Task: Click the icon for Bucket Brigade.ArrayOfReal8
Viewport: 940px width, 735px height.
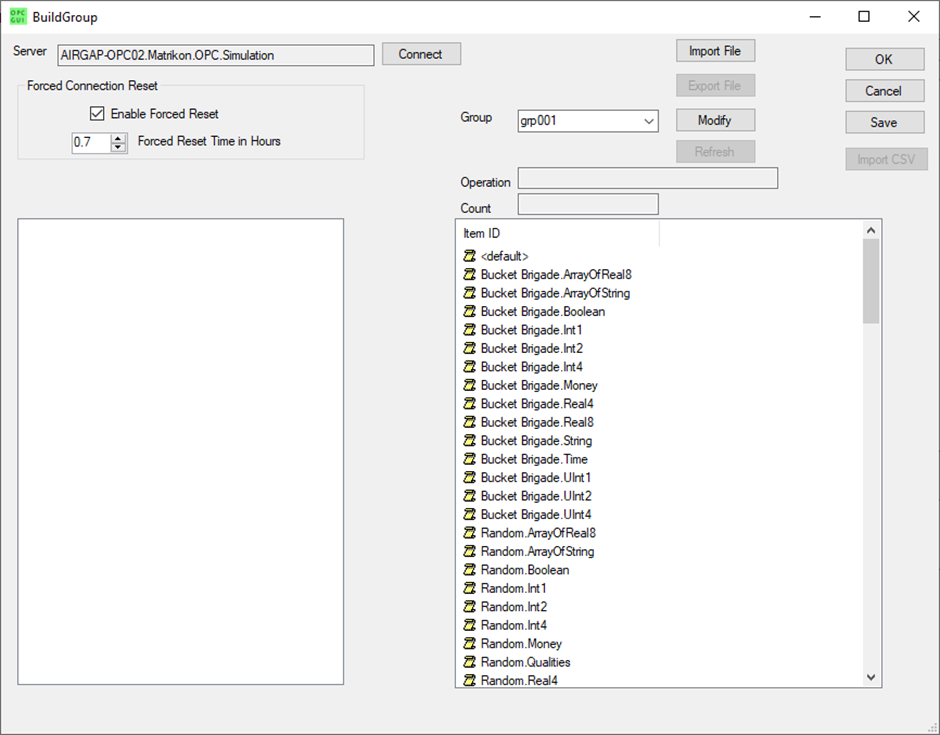Action: tap(469, 275)
